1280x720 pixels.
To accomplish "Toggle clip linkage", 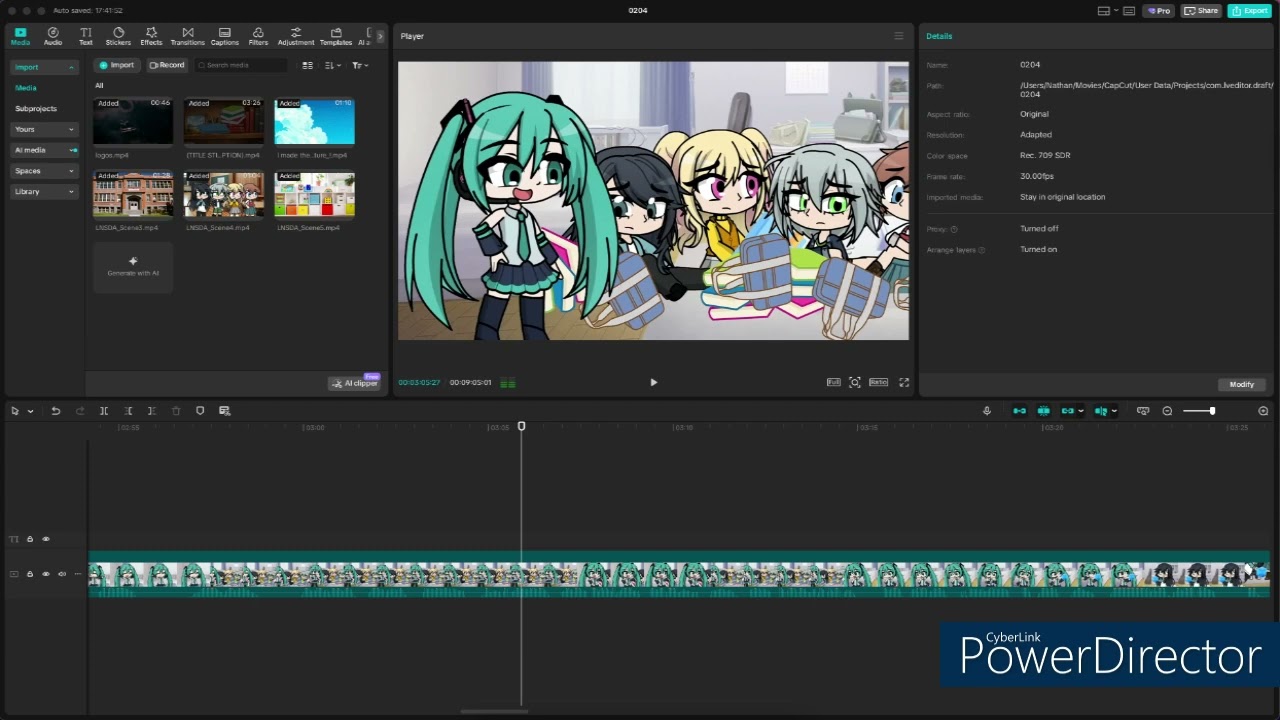I will pos(1067,411).
